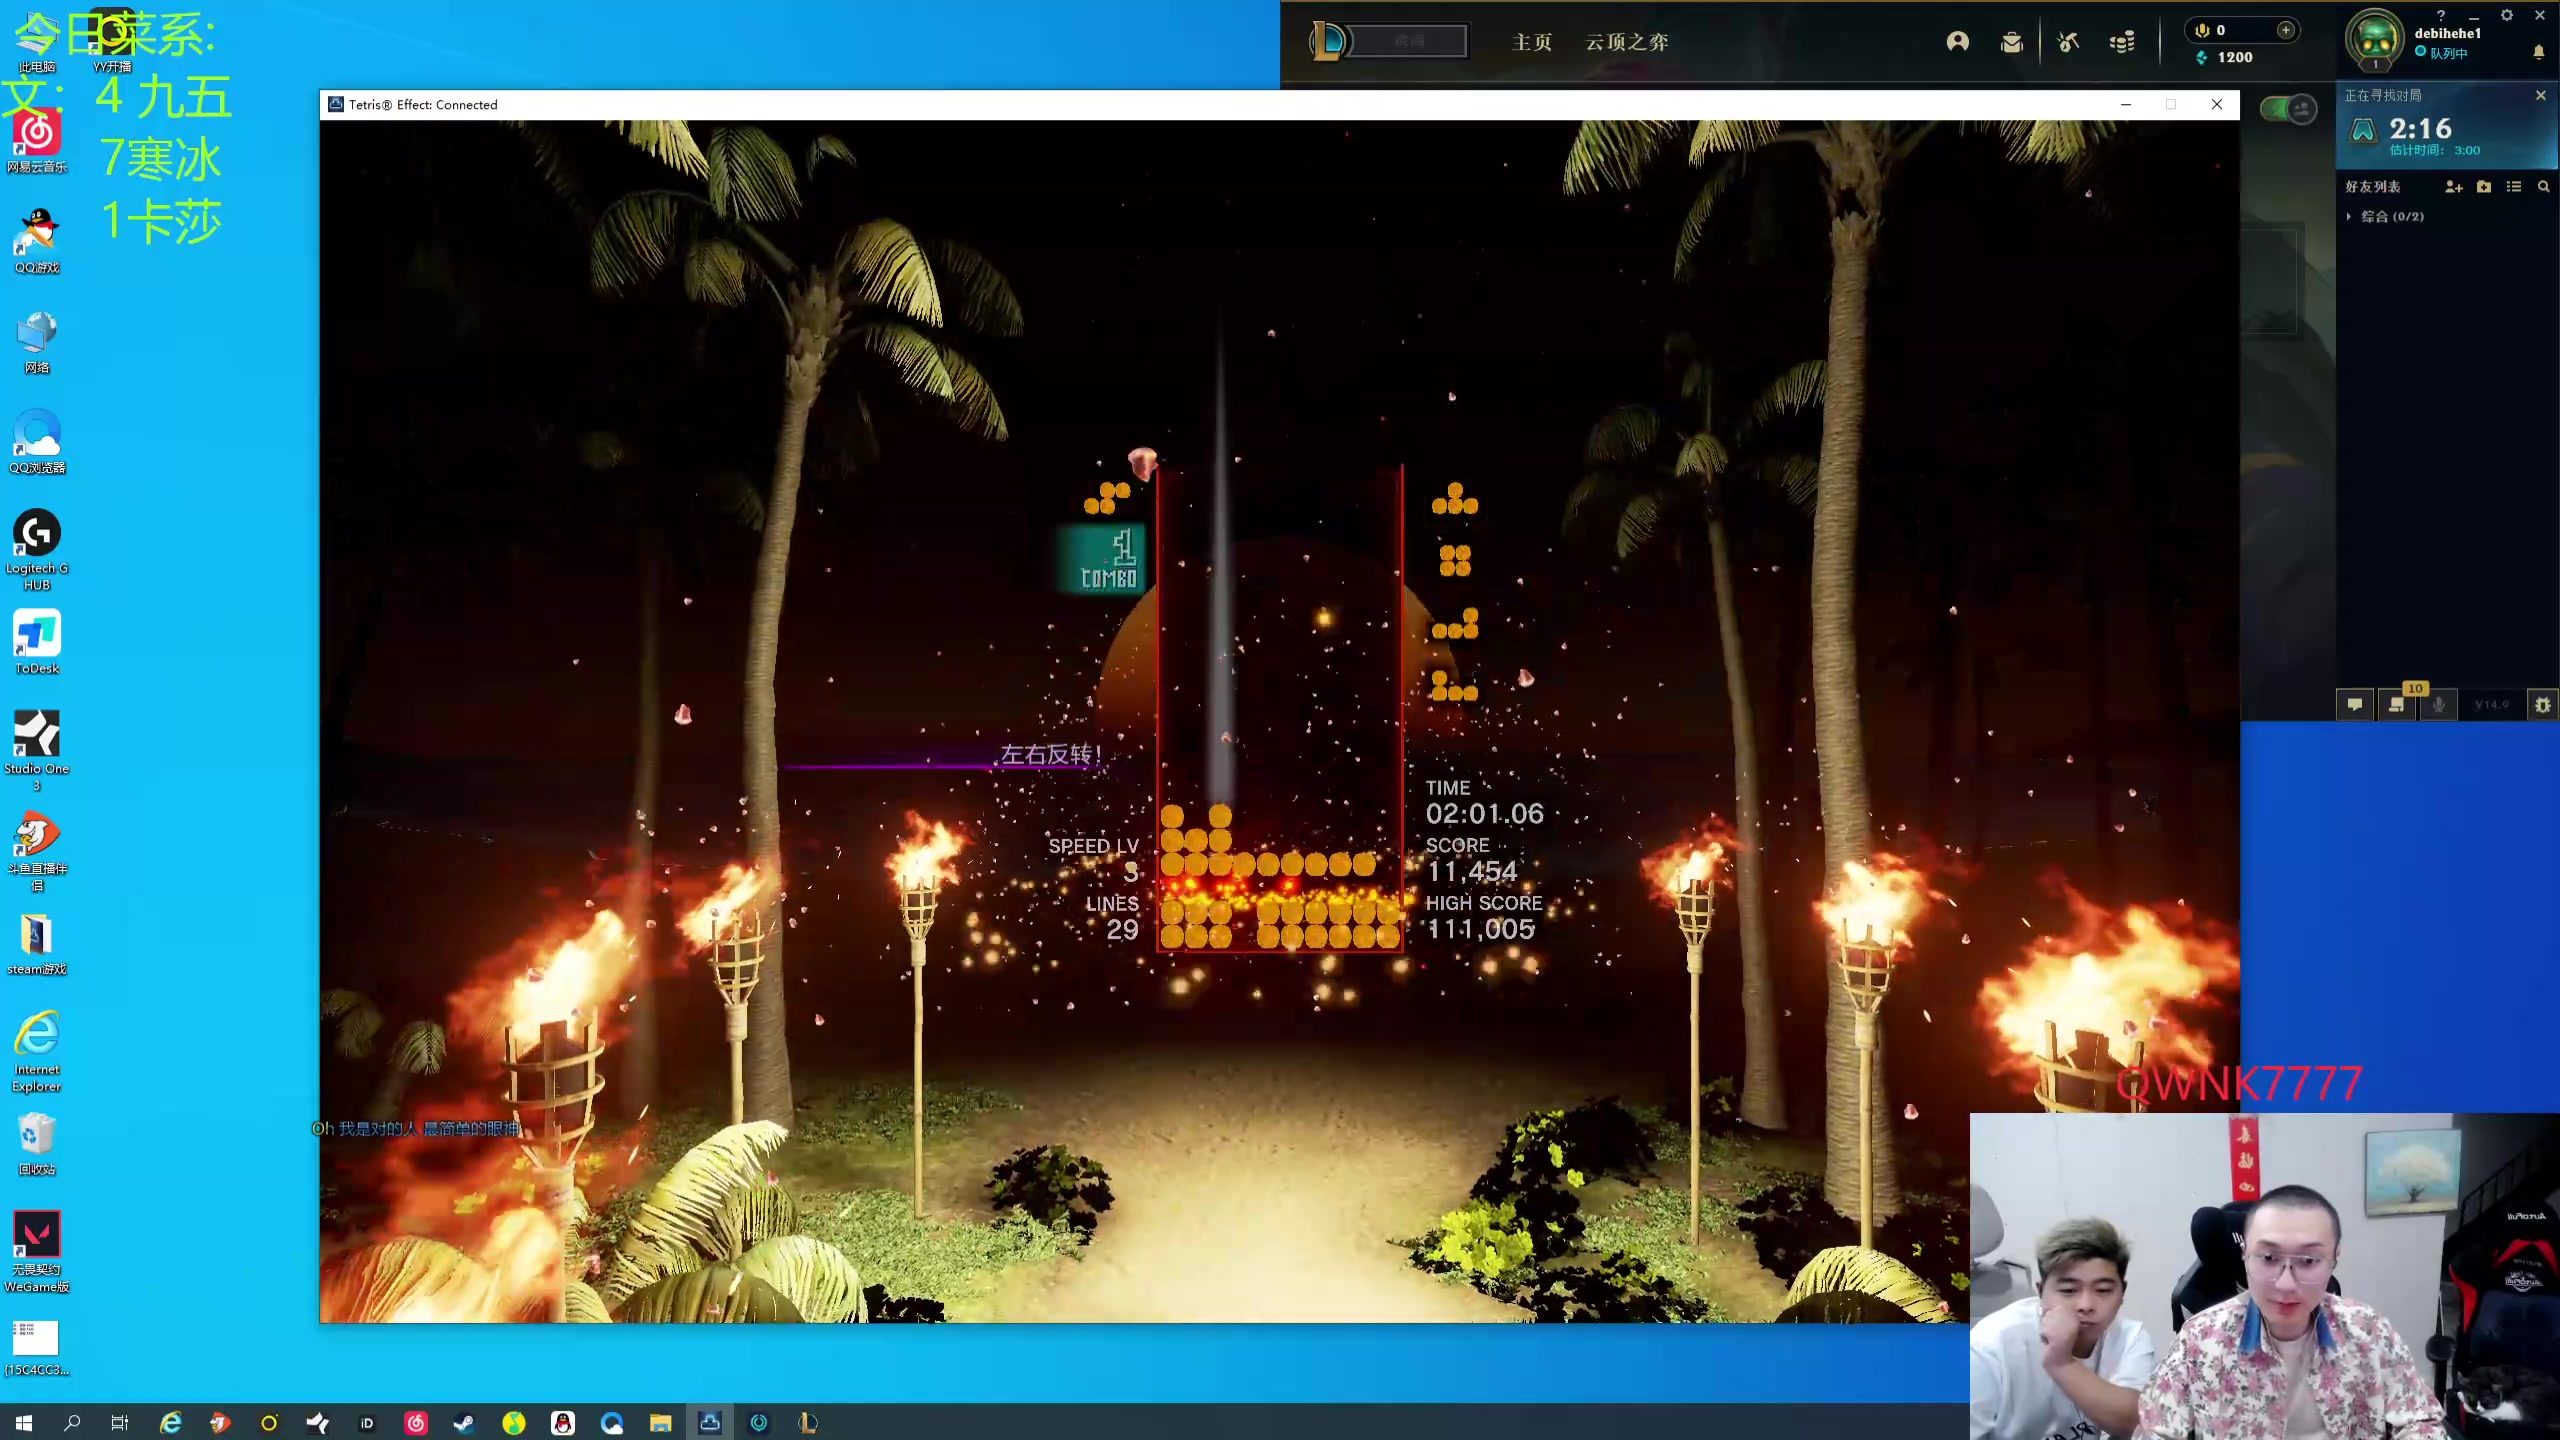
Task: Open Task View on the taskbar
Action: click(x=120, y=1423)
